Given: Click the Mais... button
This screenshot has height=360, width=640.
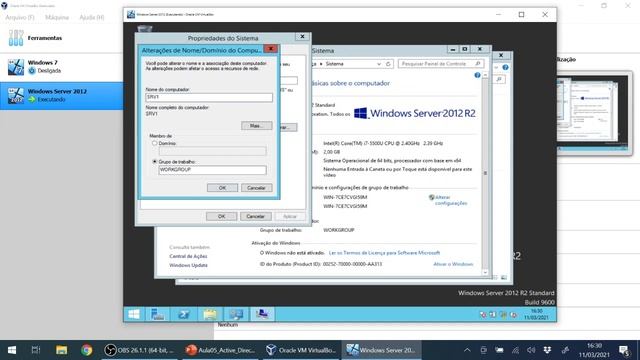Looking at the screenshot, I should coord(256,126).
